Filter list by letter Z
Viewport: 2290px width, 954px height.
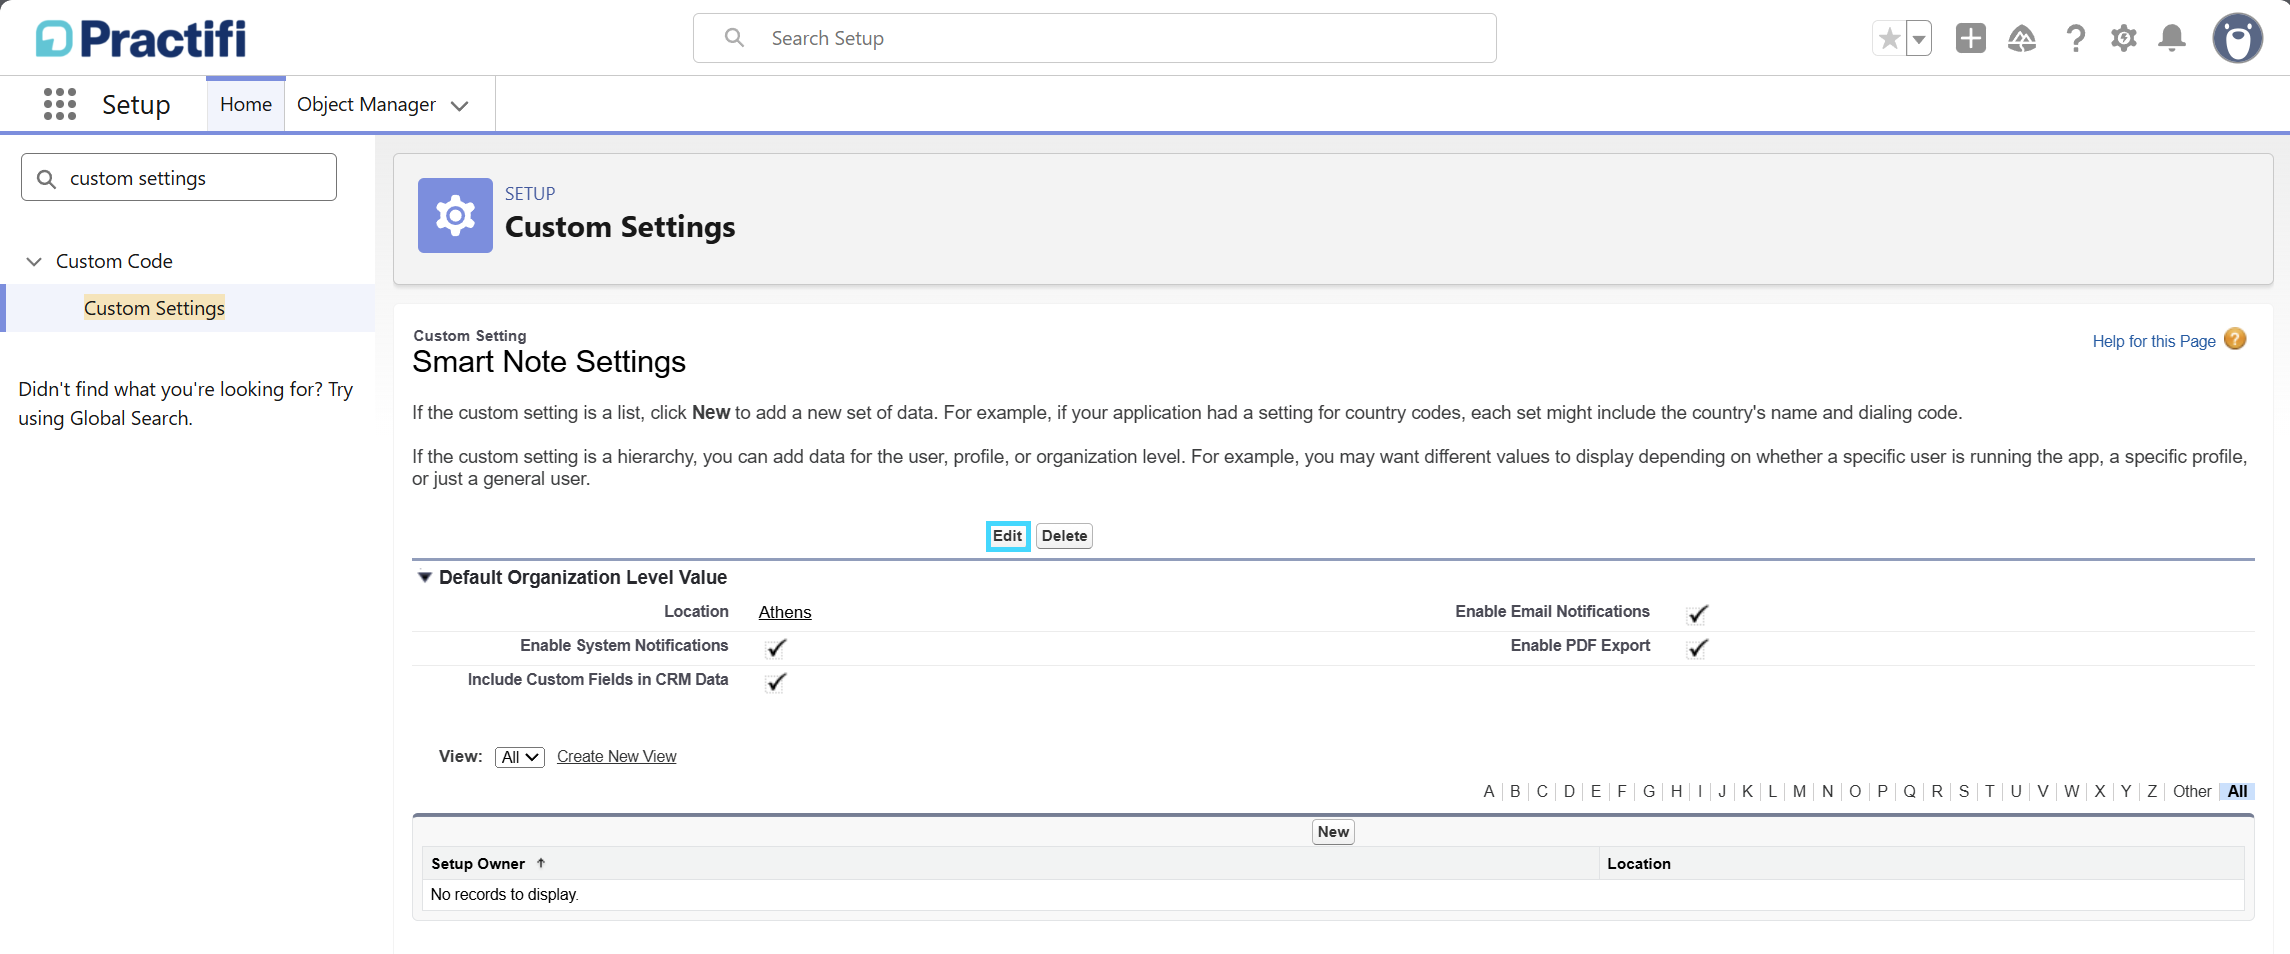click(x=2152, y=791)
